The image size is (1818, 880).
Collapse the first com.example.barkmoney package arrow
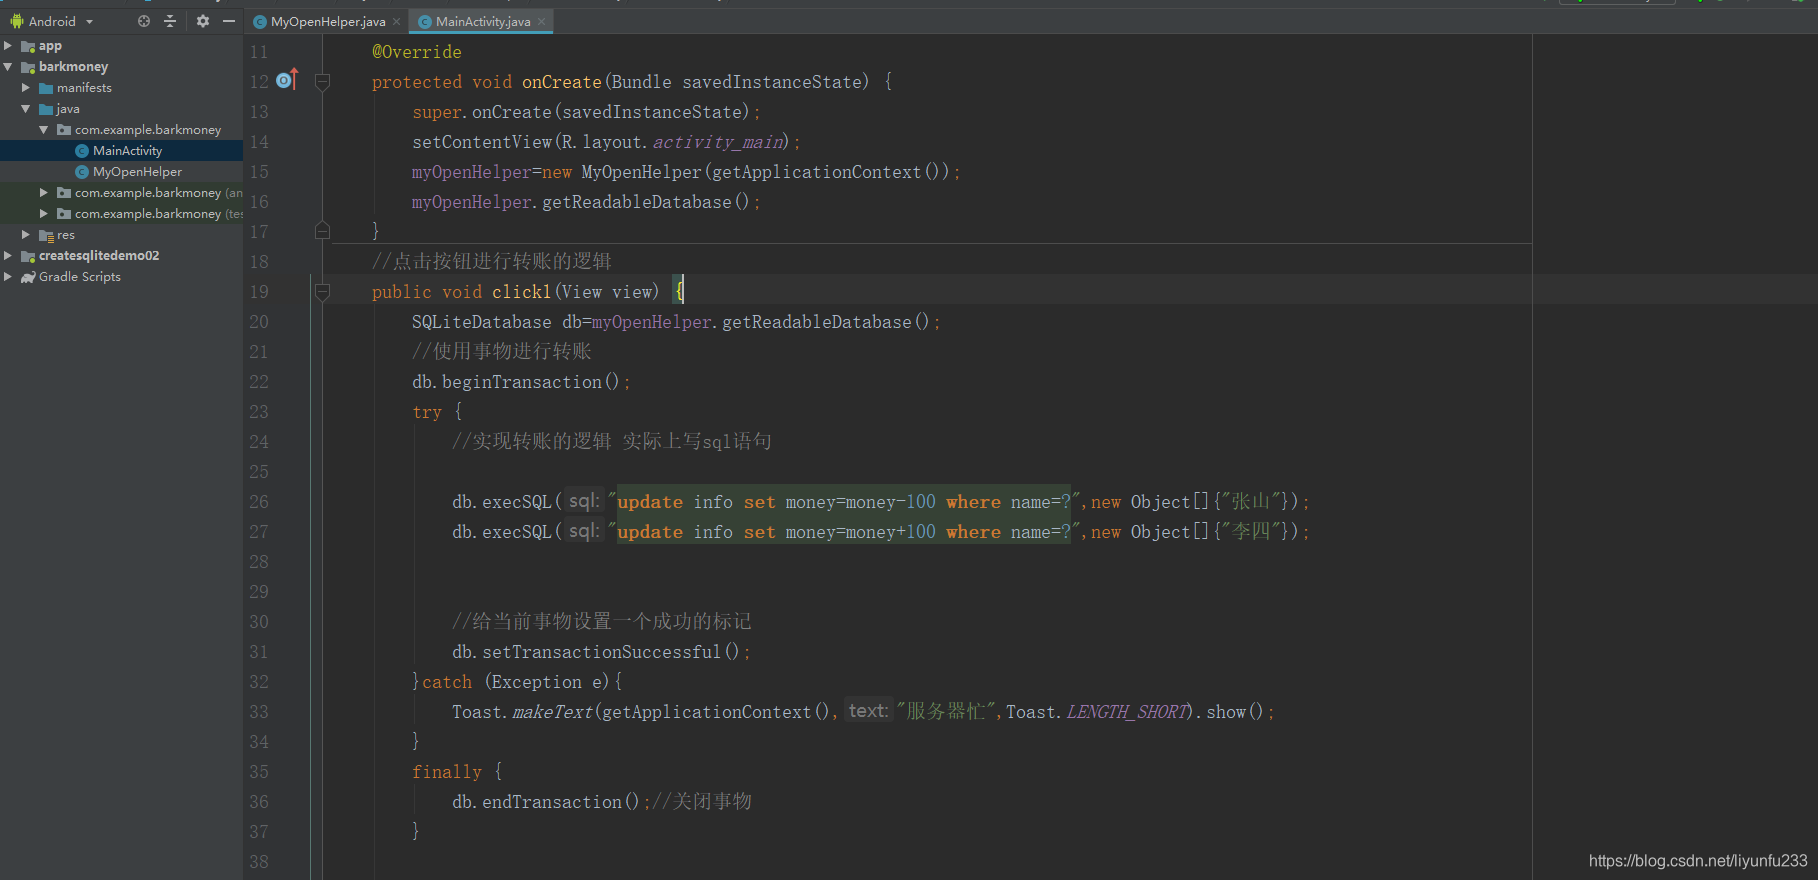[44, 130]
